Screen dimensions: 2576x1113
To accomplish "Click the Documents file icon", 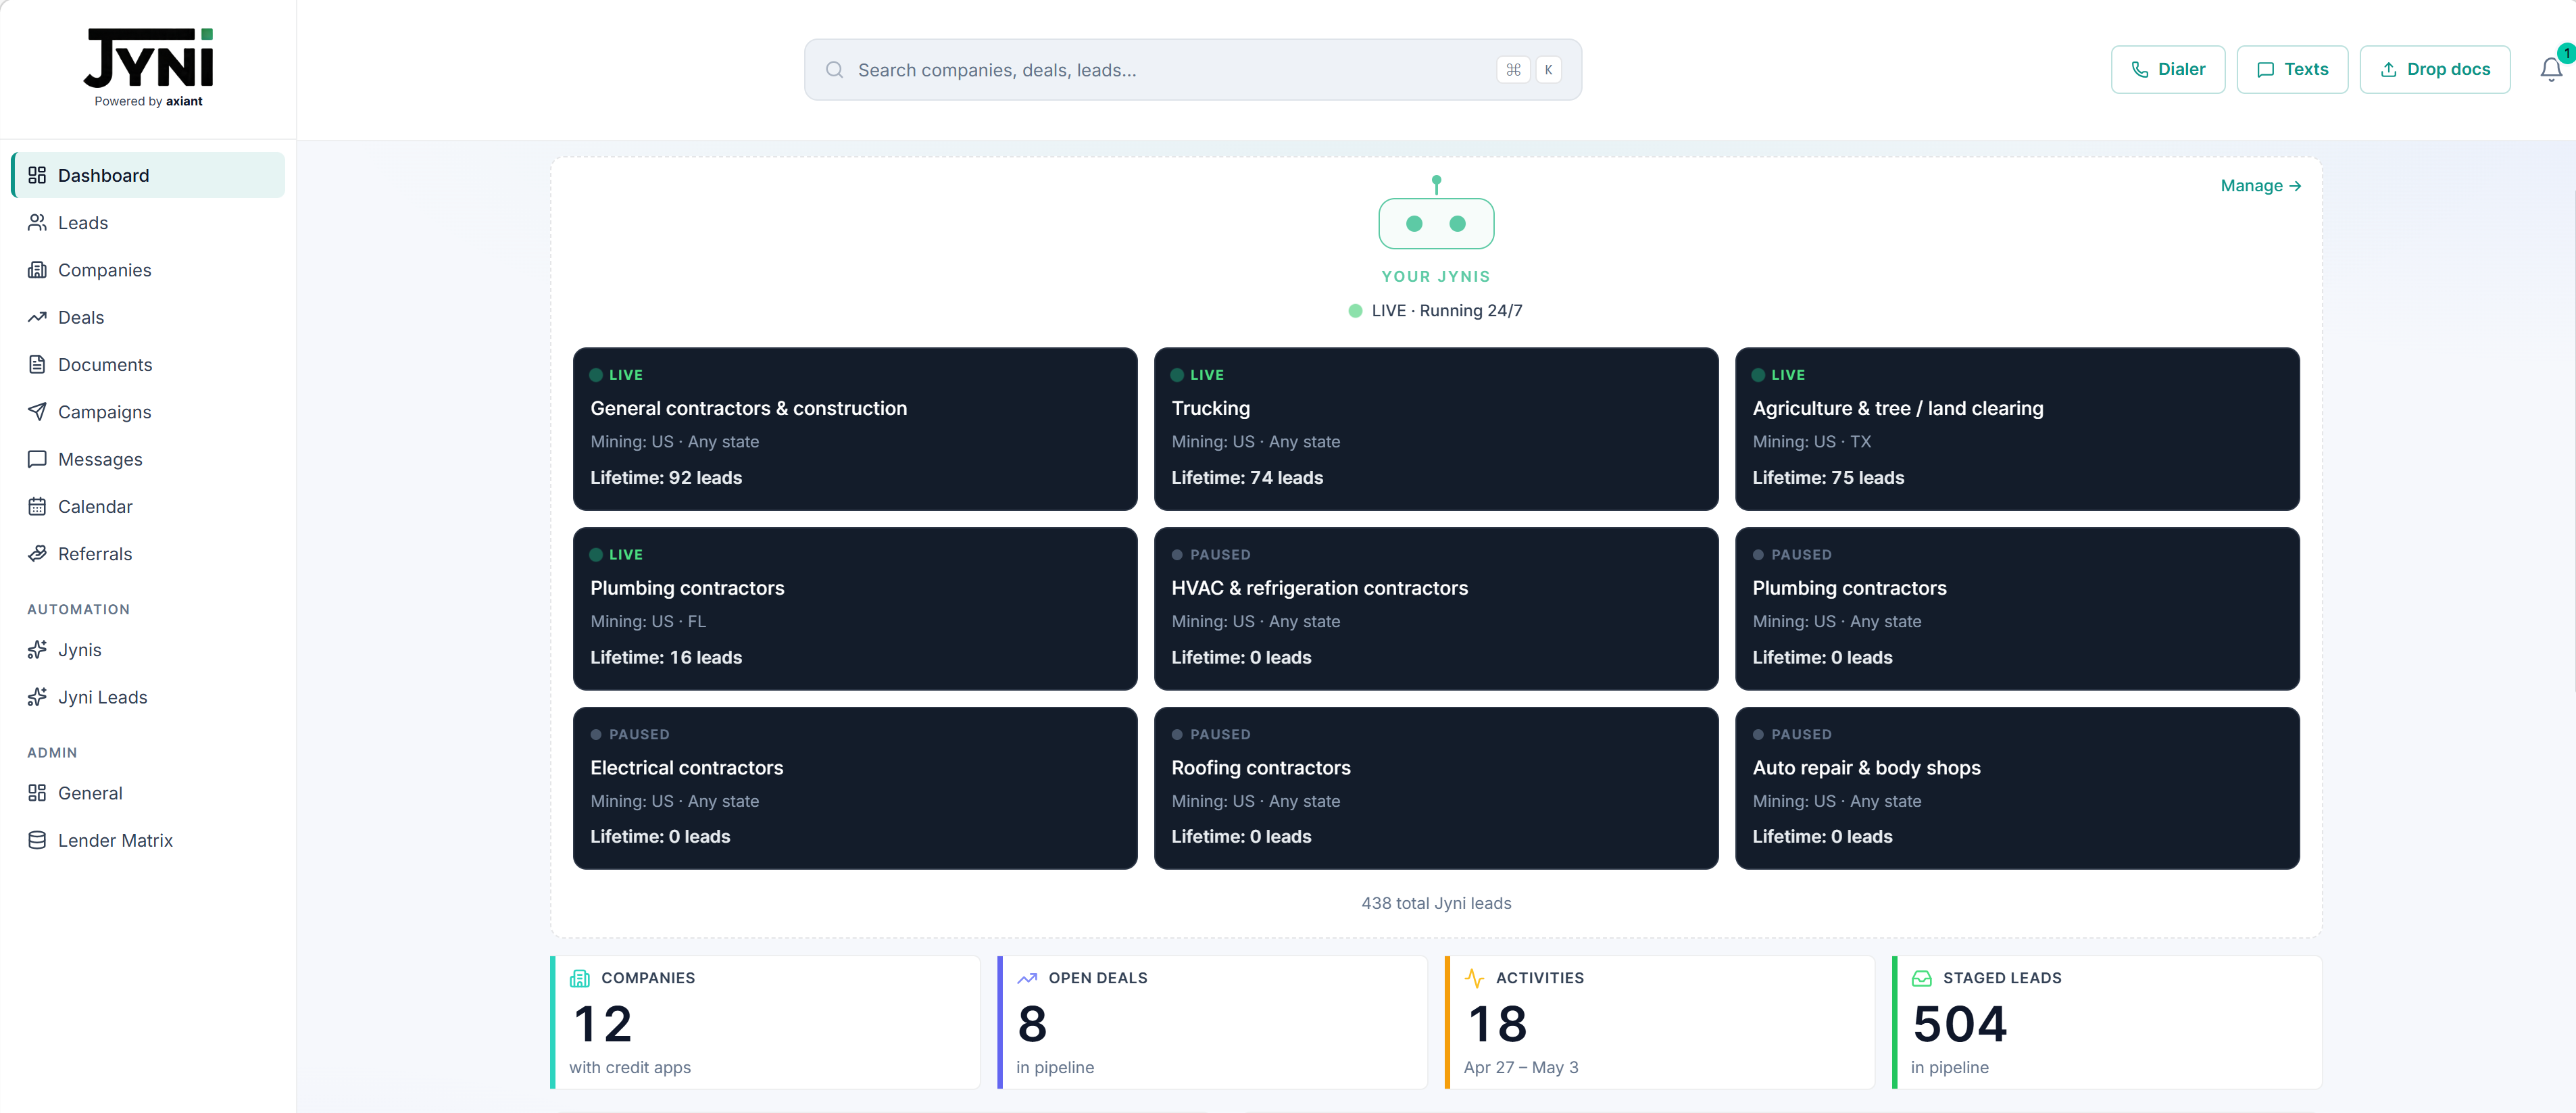I will (37, 364).
